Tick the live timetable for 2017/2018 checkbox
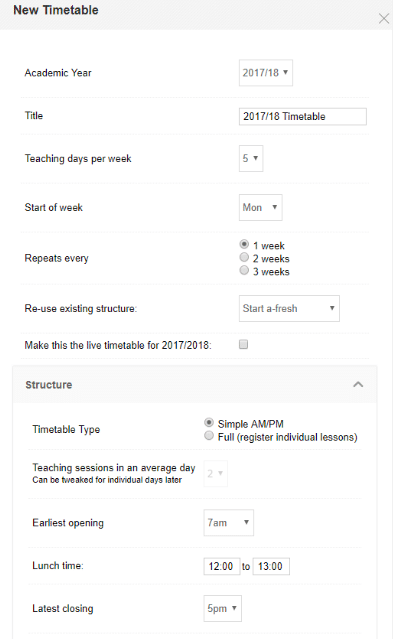Image resolution: width=393 pixels, height=639 pixels. (243, 345)
